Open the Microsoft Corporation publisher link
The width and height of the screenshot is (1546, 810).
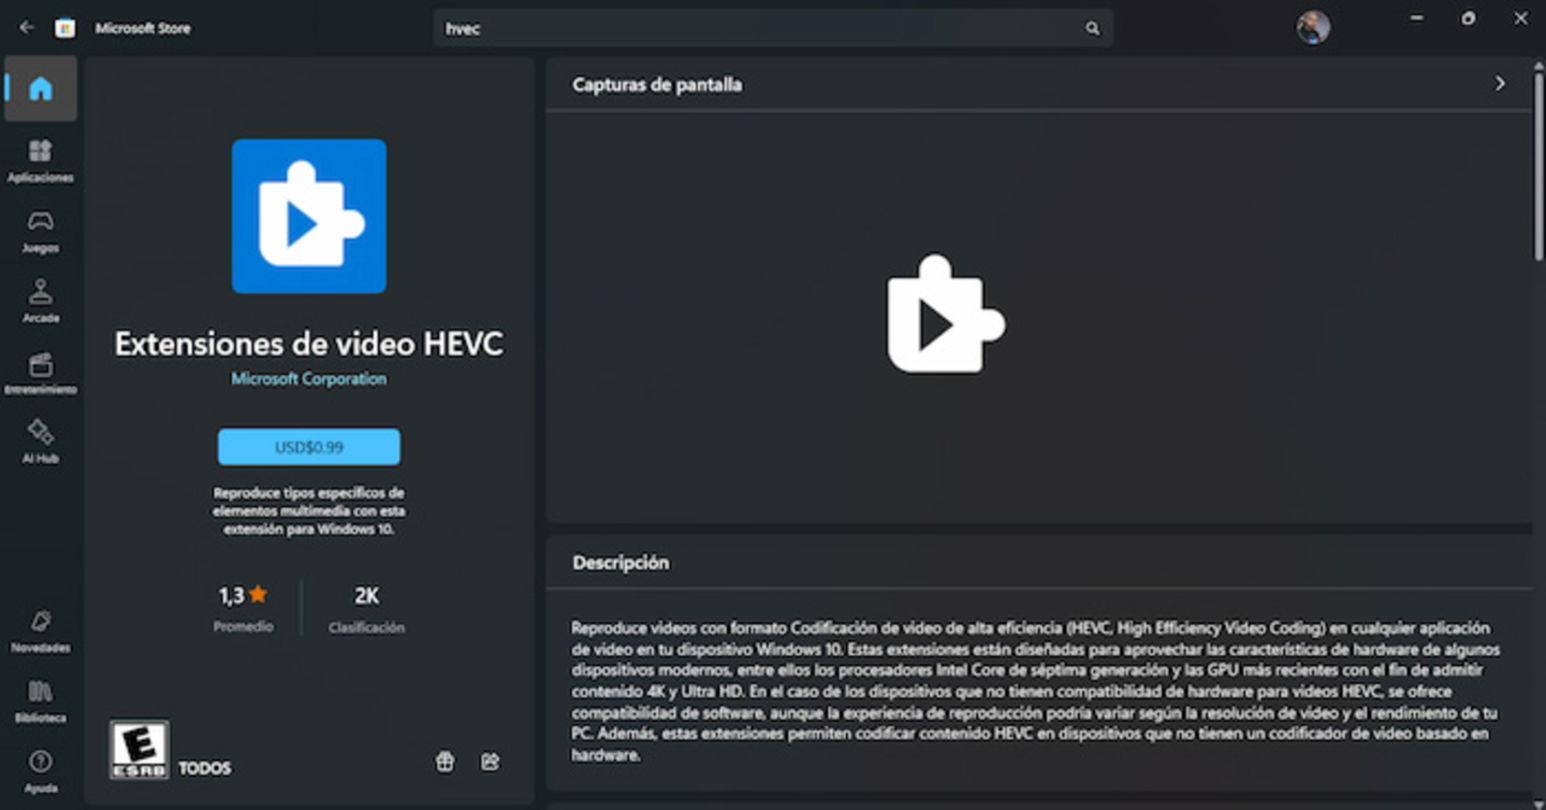pyautogui.click(x=309, y=379)
